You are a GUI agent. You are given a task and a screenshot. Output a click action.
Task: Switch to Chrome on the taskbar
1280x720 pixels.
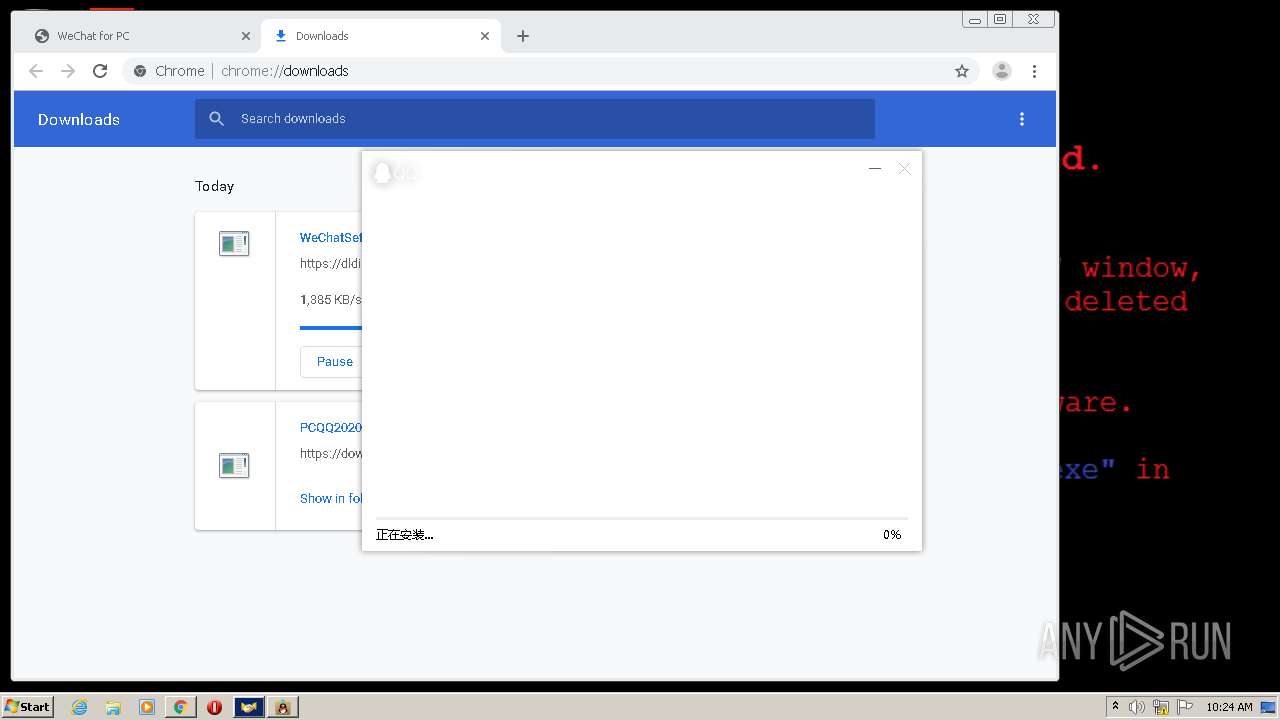point(181,707)
